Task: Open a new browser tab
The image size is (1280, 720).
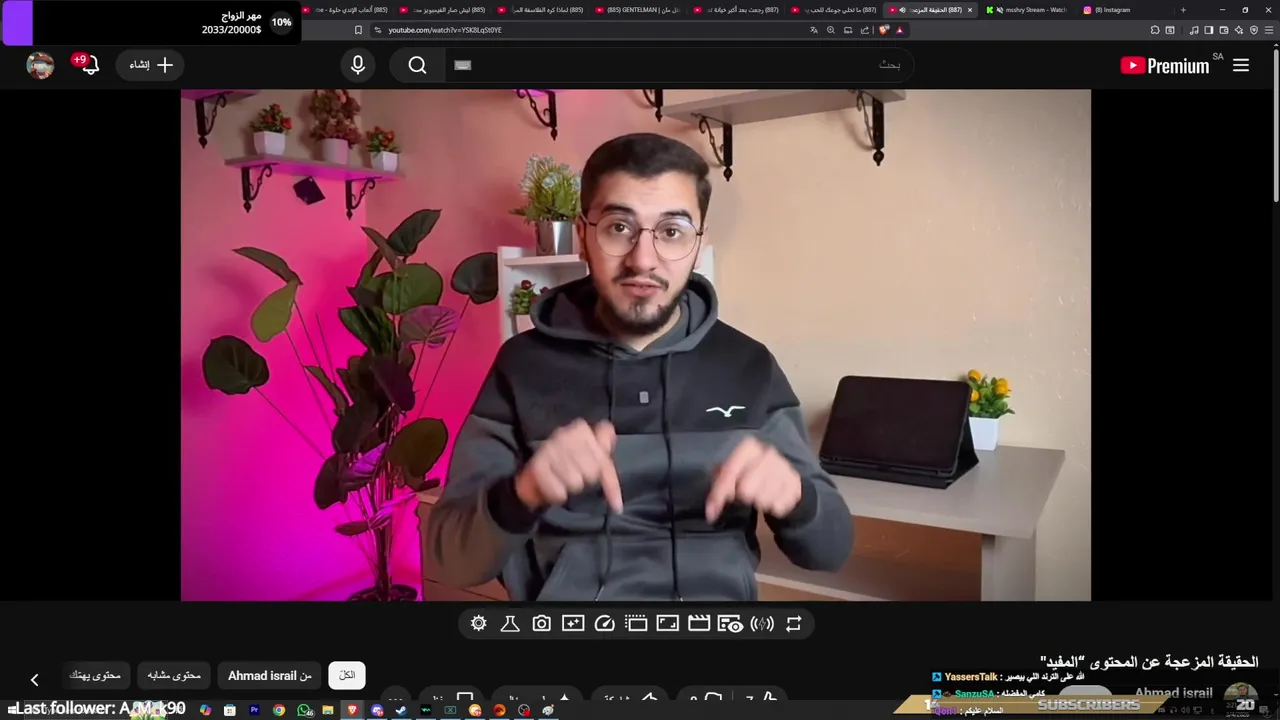Action: [x=1183, y=10]
